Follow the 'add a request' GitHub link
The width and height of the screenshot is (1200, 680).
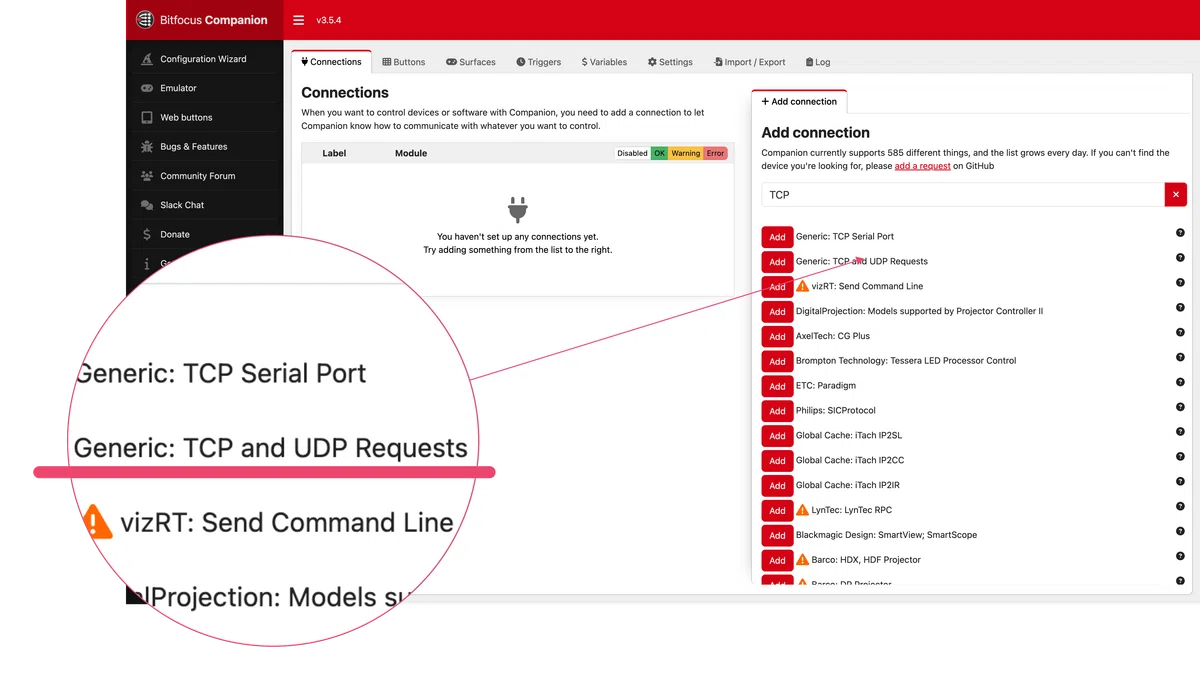(922, 166)
